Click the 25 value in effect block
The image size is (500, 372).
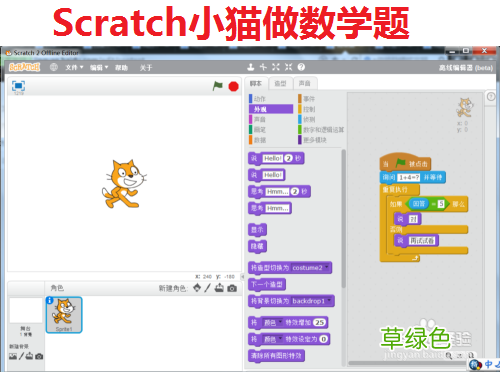click(320, 322)
